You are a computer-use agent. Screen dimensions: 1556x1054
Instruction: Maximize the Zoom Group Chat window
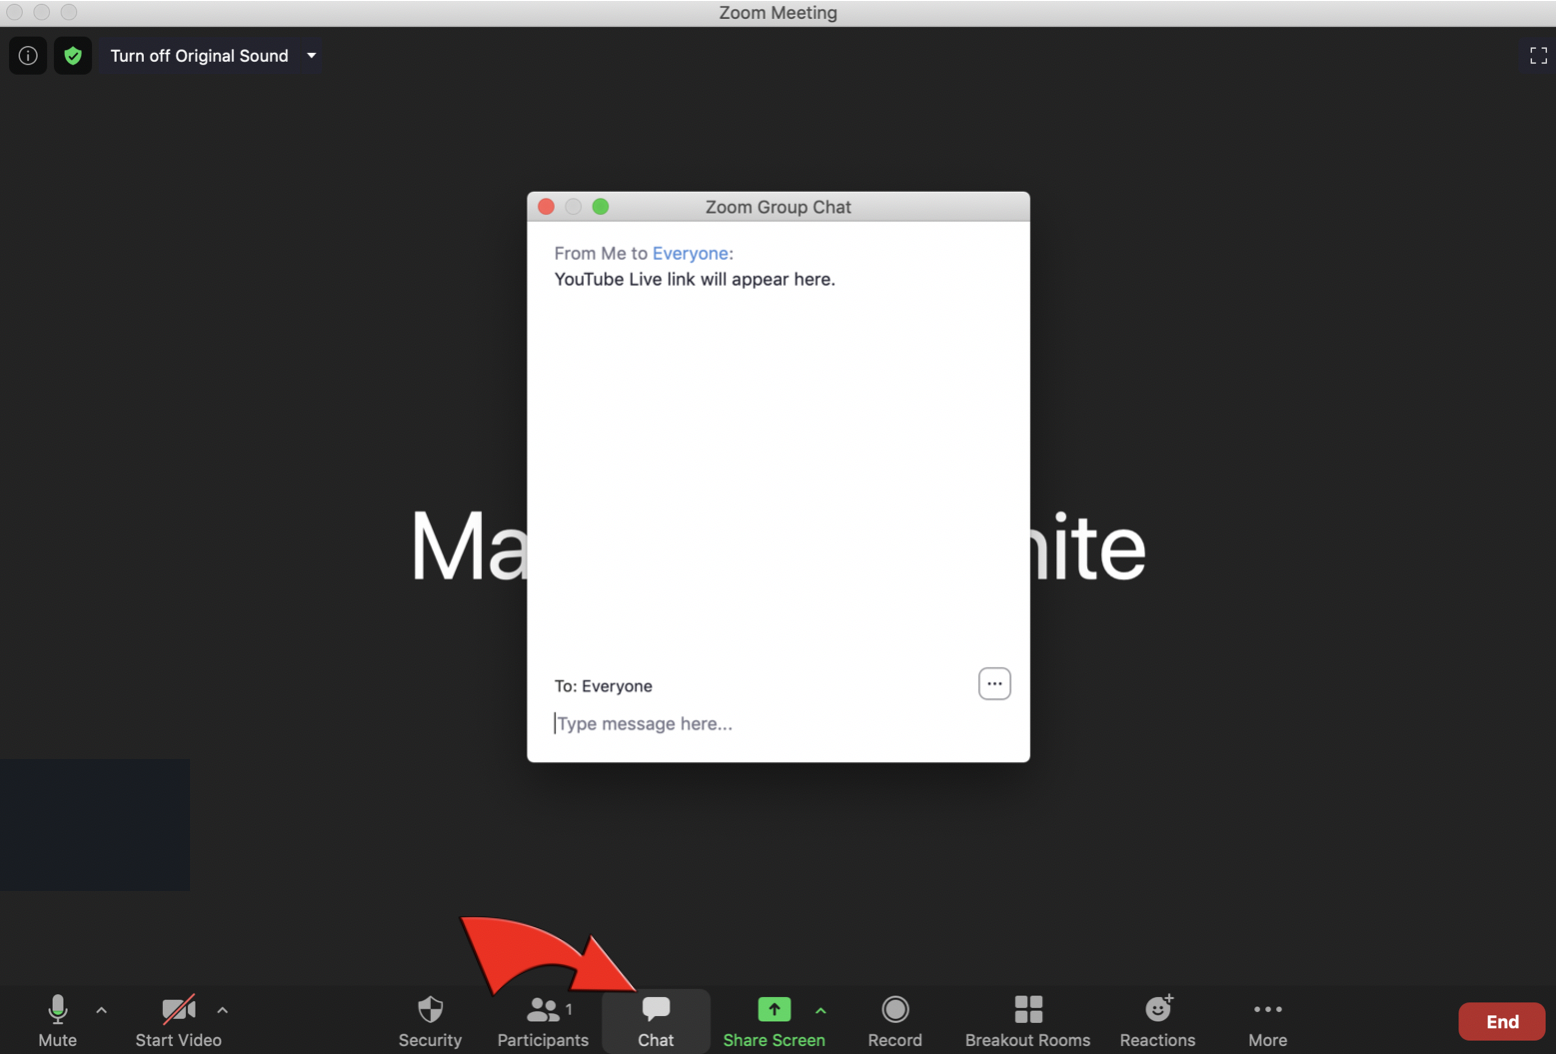click(601, 207)
